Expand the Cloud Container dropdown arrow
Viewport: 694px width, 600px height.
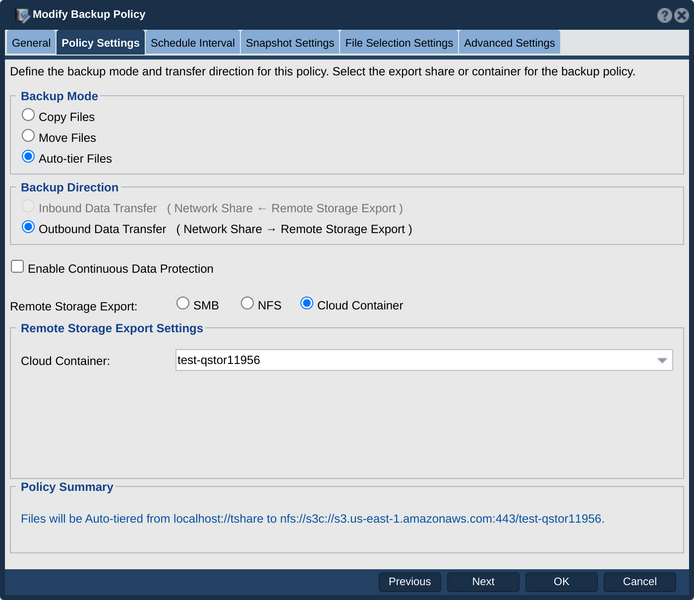click(662, 361)
